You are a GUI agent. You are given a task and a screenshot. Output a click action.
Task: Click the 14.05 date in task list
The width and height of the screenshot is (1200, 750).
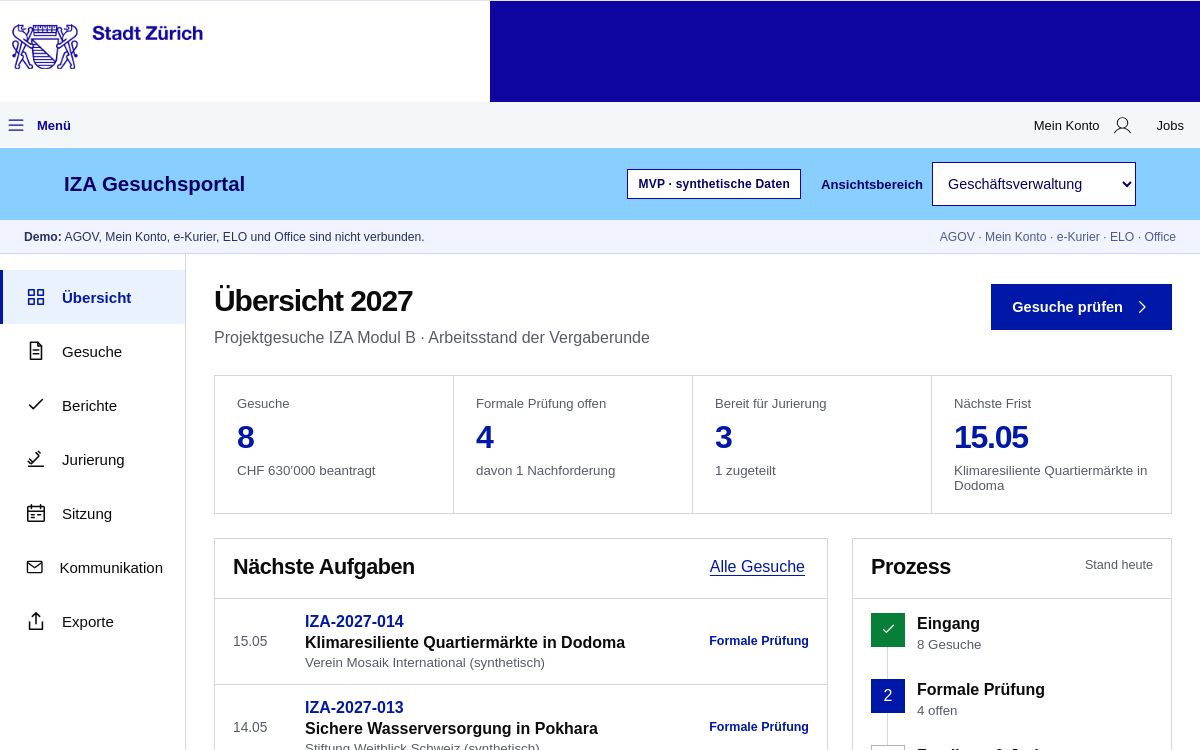[x=250, y=727]
